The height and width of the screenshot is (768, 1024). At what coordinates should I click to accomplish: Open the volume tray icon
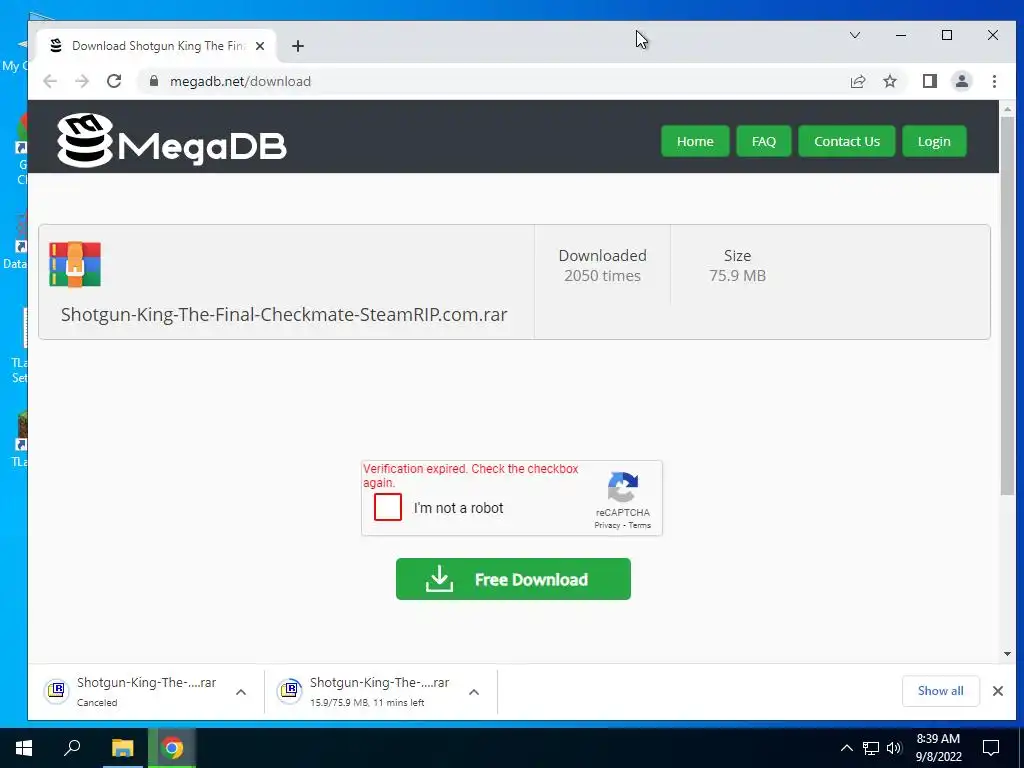(x=894, y=748)
